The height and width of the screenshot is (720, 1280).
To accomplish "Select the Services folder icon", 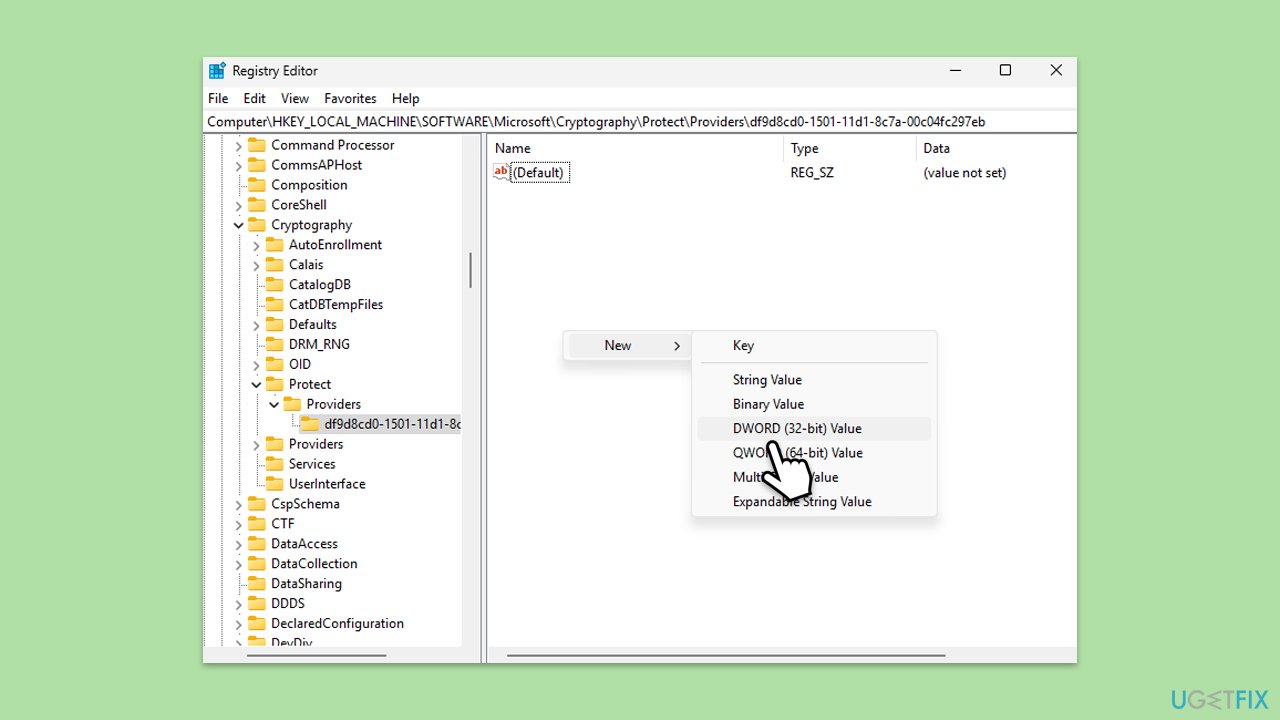I will click(275, 464).
